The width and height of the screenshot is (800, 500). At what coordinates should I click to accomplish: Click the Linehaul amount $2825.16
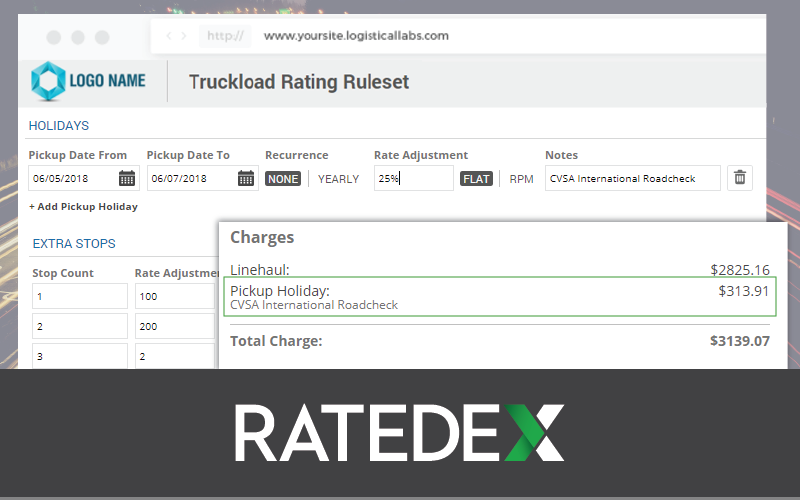[x=740, y=269]
